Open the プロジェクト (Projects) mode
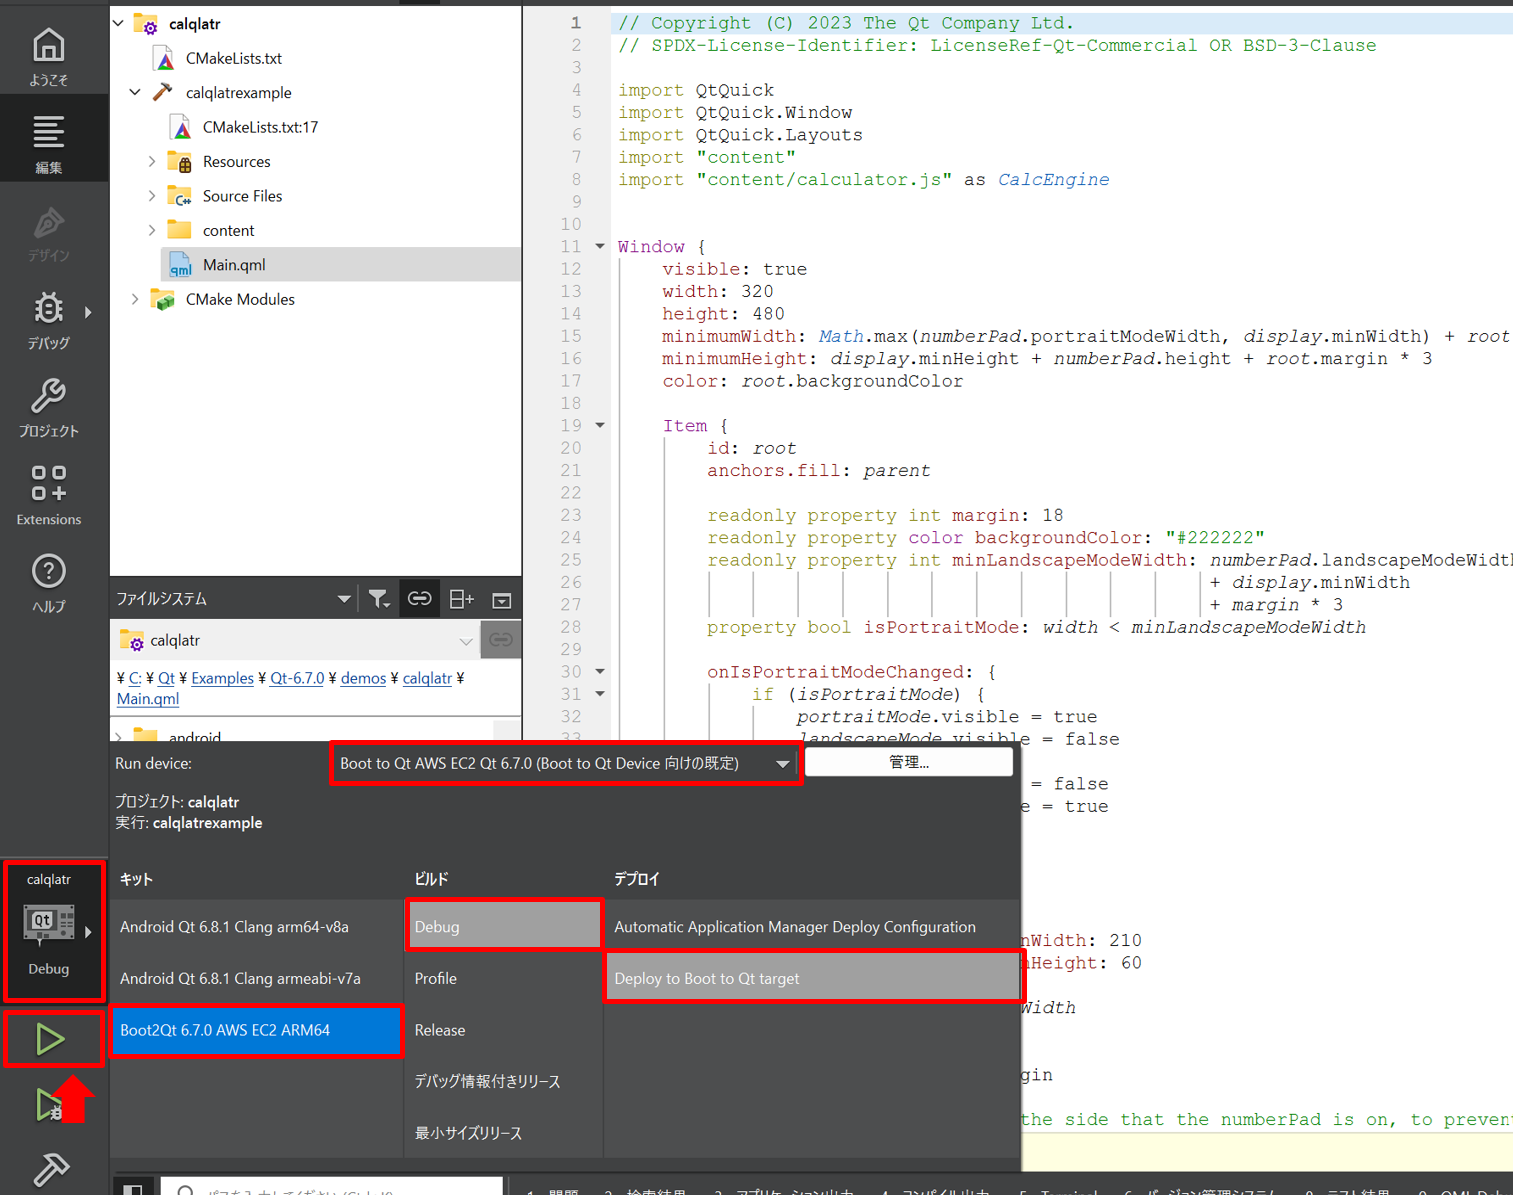The width and height of the screenshot is (1513, 1195). coord(48,408)
